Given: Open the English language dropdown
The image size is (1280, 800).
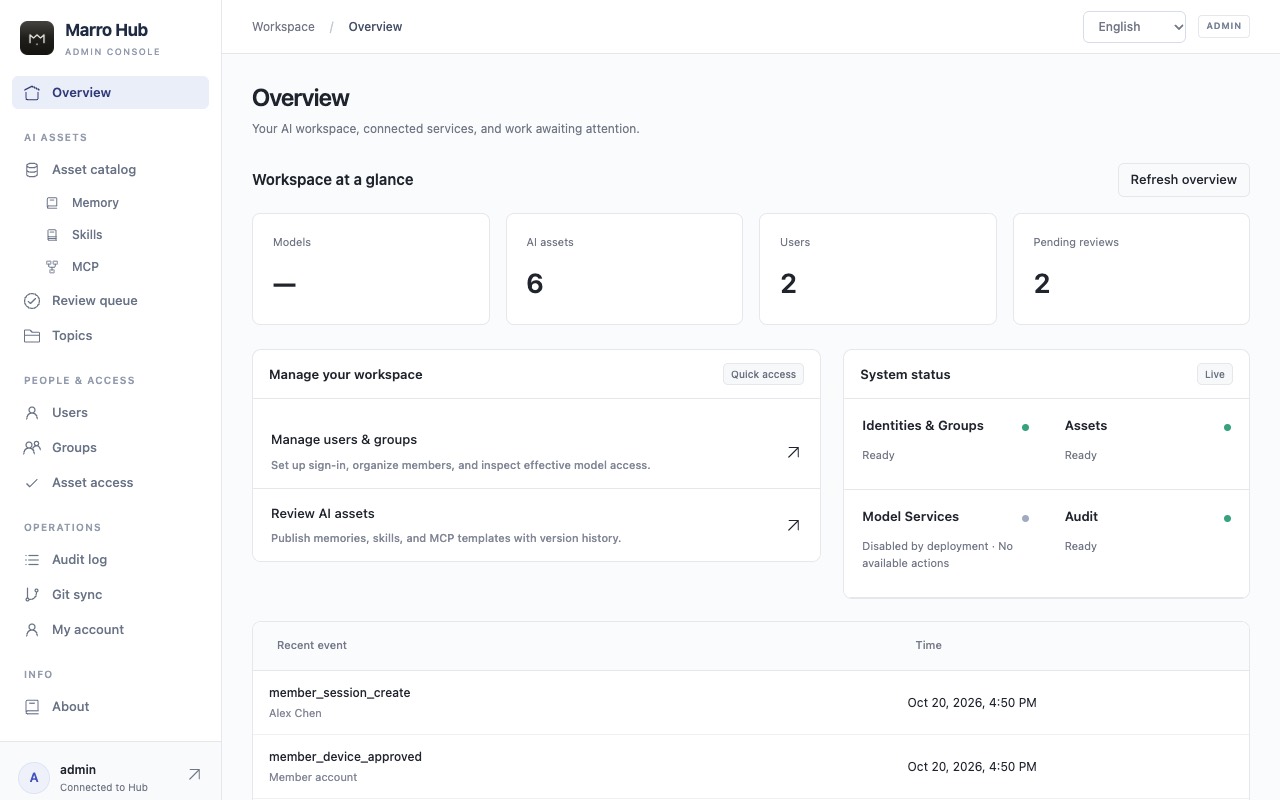Looking at the screenshot, I should [x=1134, y=27].
